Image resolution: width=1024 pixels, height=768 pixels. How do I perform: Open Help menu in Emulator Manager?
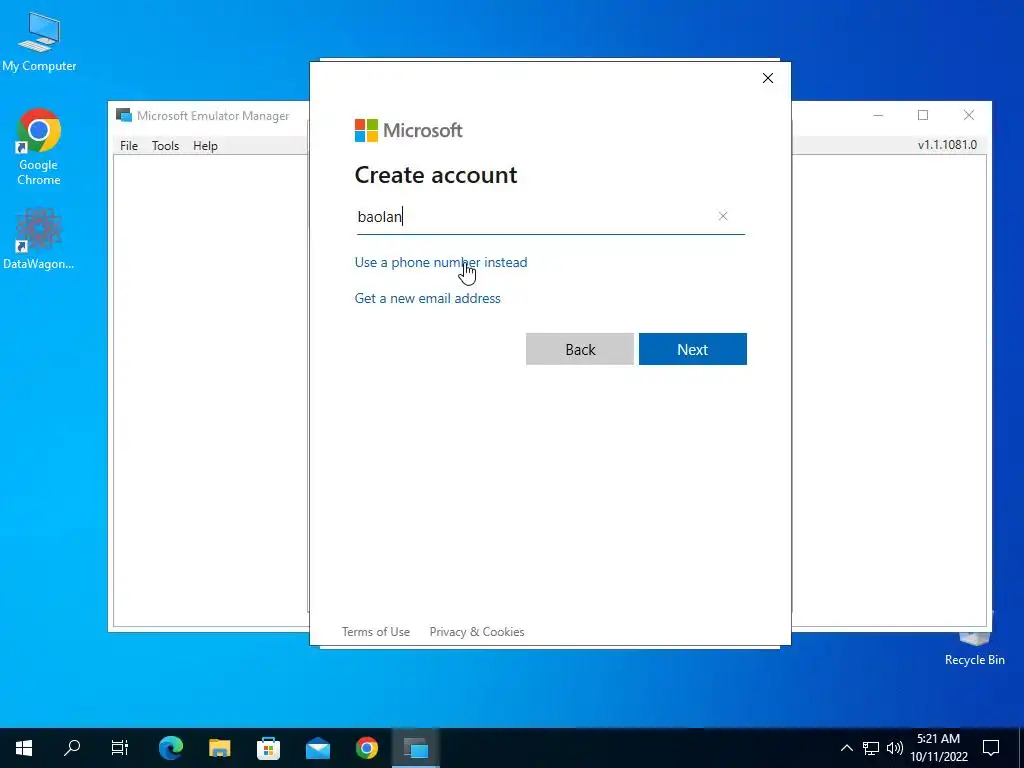[x=205, y=146]
